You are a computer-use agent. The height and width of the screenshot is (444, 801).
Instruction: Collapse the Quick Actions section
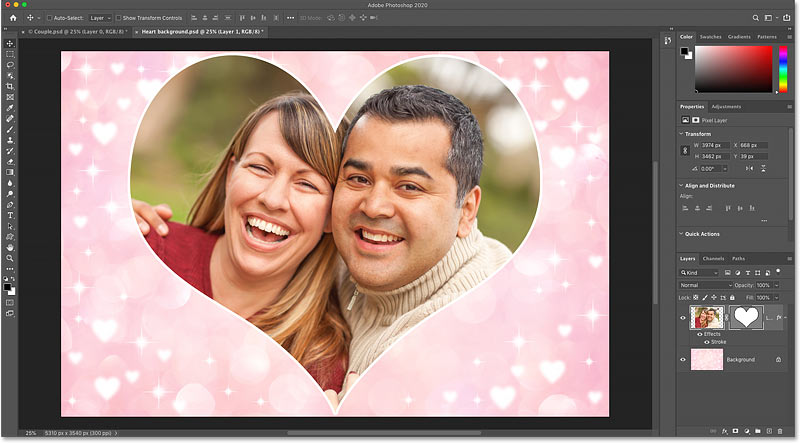click(681, 234)
